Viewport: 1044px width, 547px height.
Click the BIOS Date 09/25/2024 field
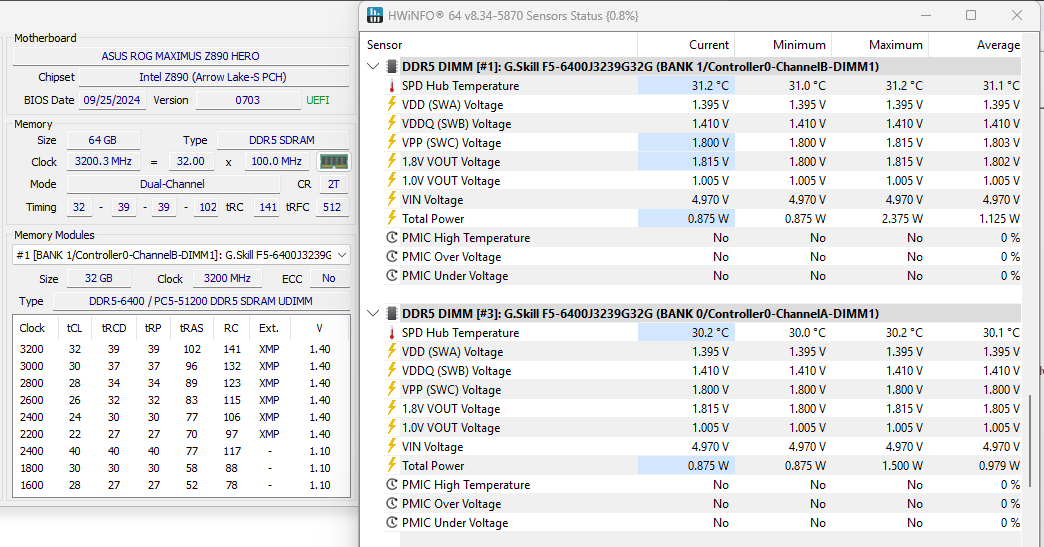pos(112,100)
